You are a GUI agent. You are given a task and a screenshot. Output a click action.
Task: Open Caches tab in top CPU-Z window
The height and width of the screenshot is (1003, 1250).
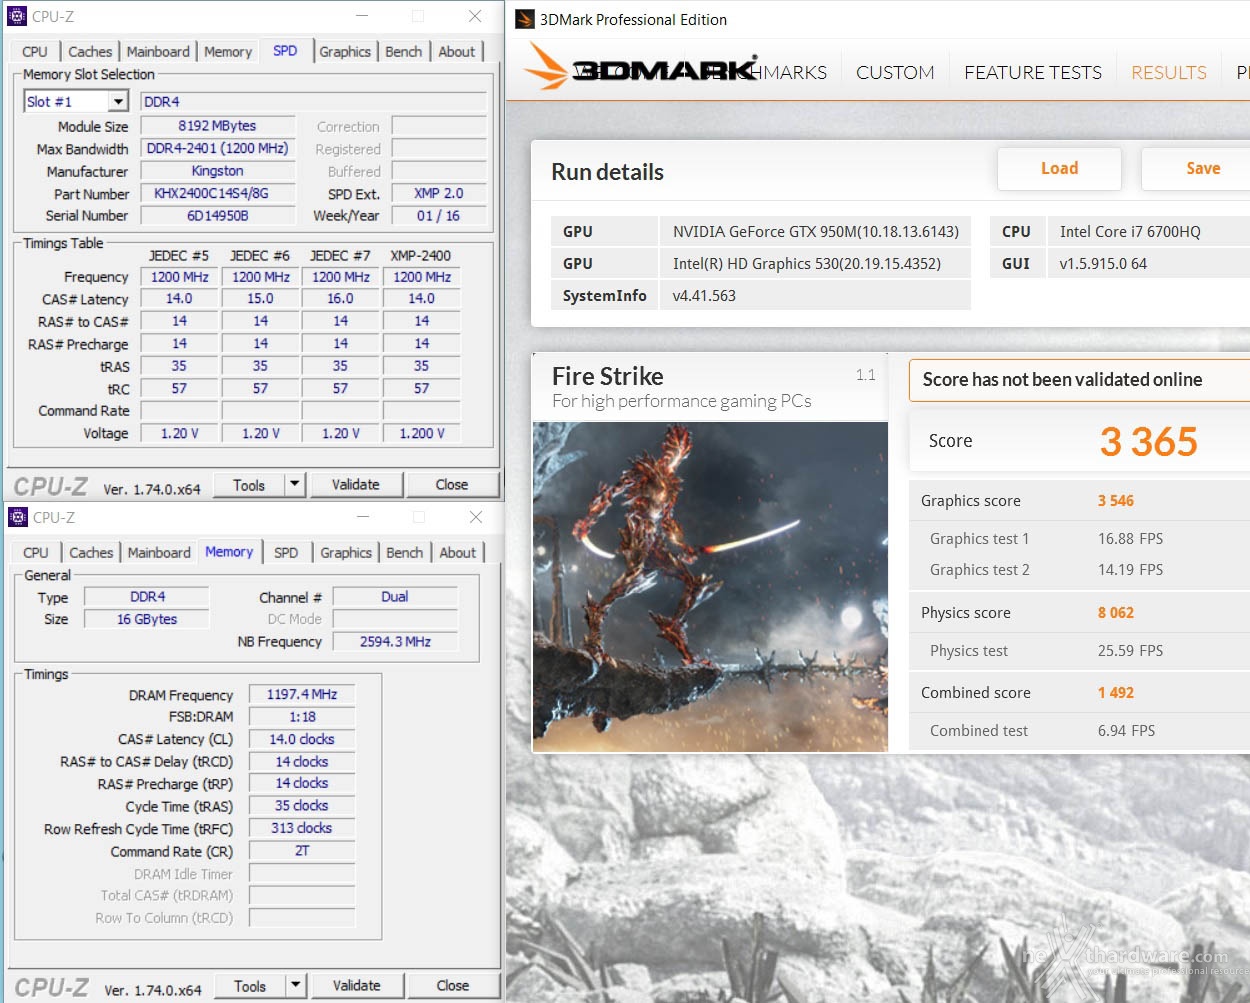coord(90,52)
